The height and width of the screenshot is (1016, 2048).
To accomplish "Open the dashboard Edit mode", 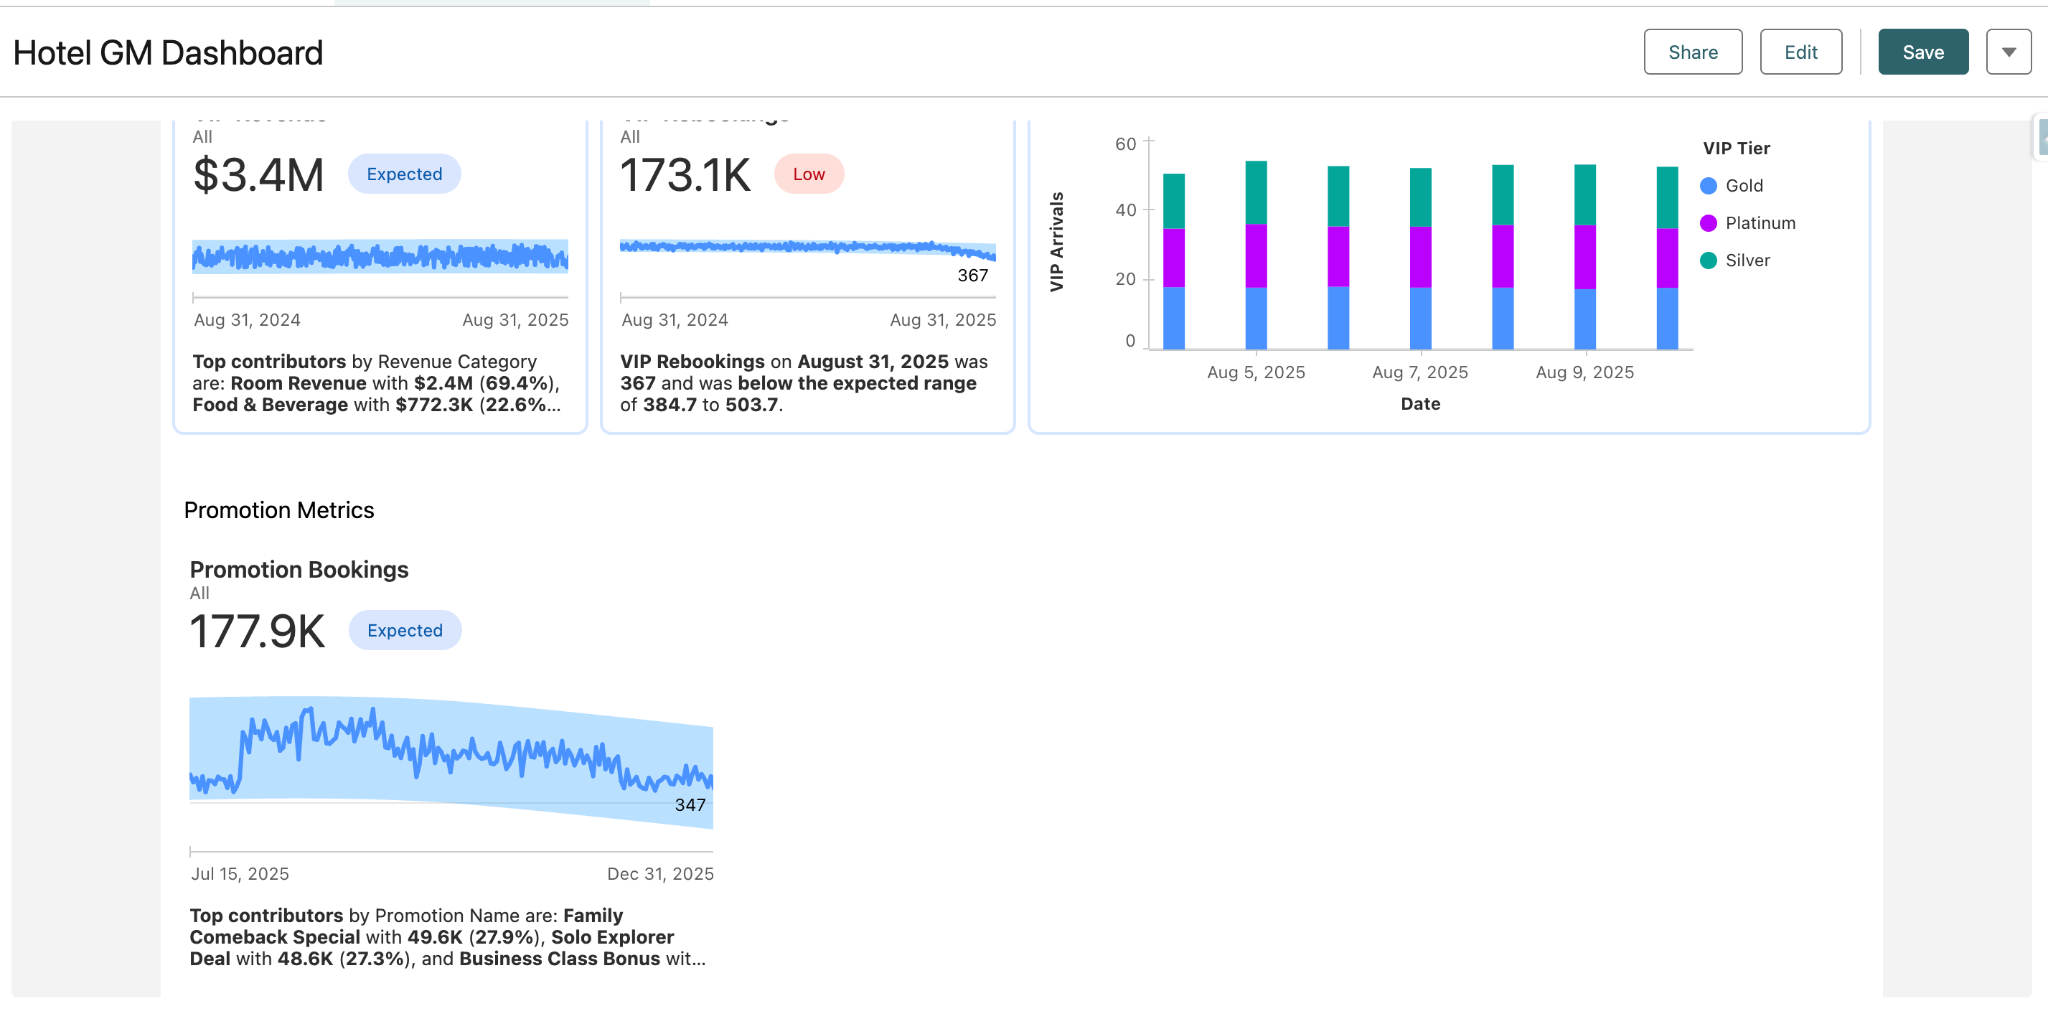I will coord(1800,52).
